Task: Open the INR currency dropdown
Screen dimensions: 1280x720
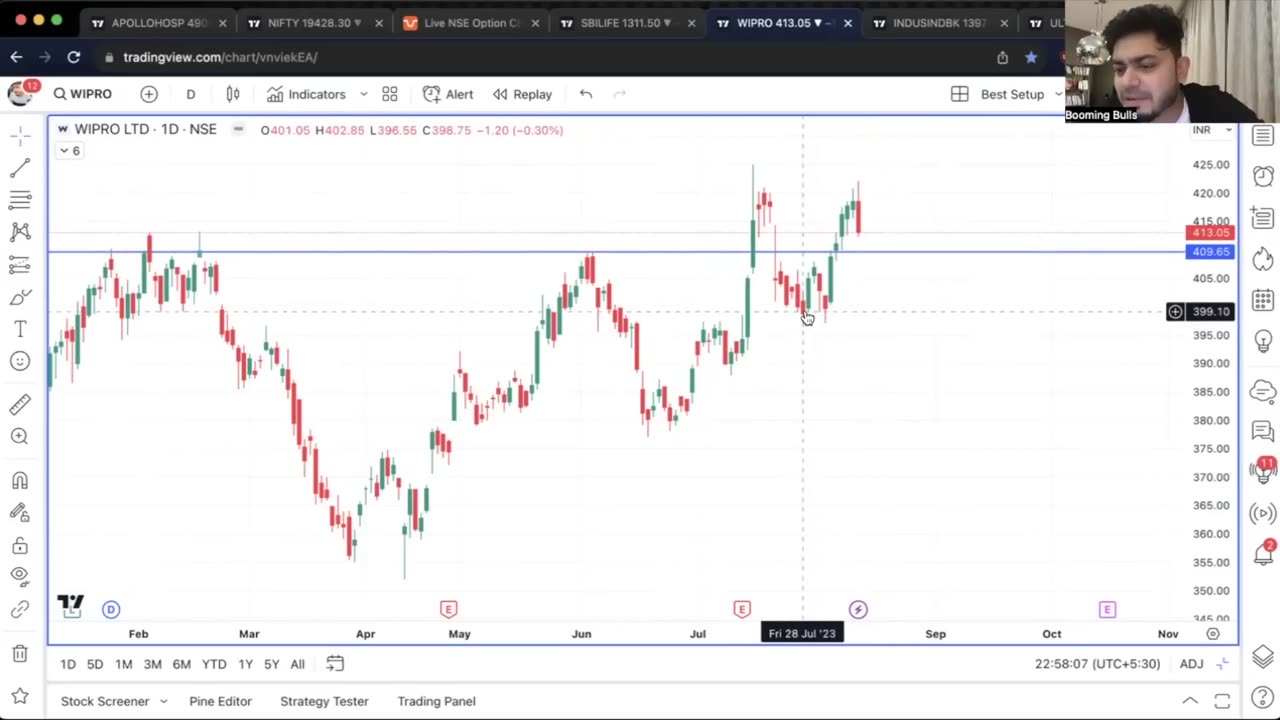Action: [x=1213, y=130]
